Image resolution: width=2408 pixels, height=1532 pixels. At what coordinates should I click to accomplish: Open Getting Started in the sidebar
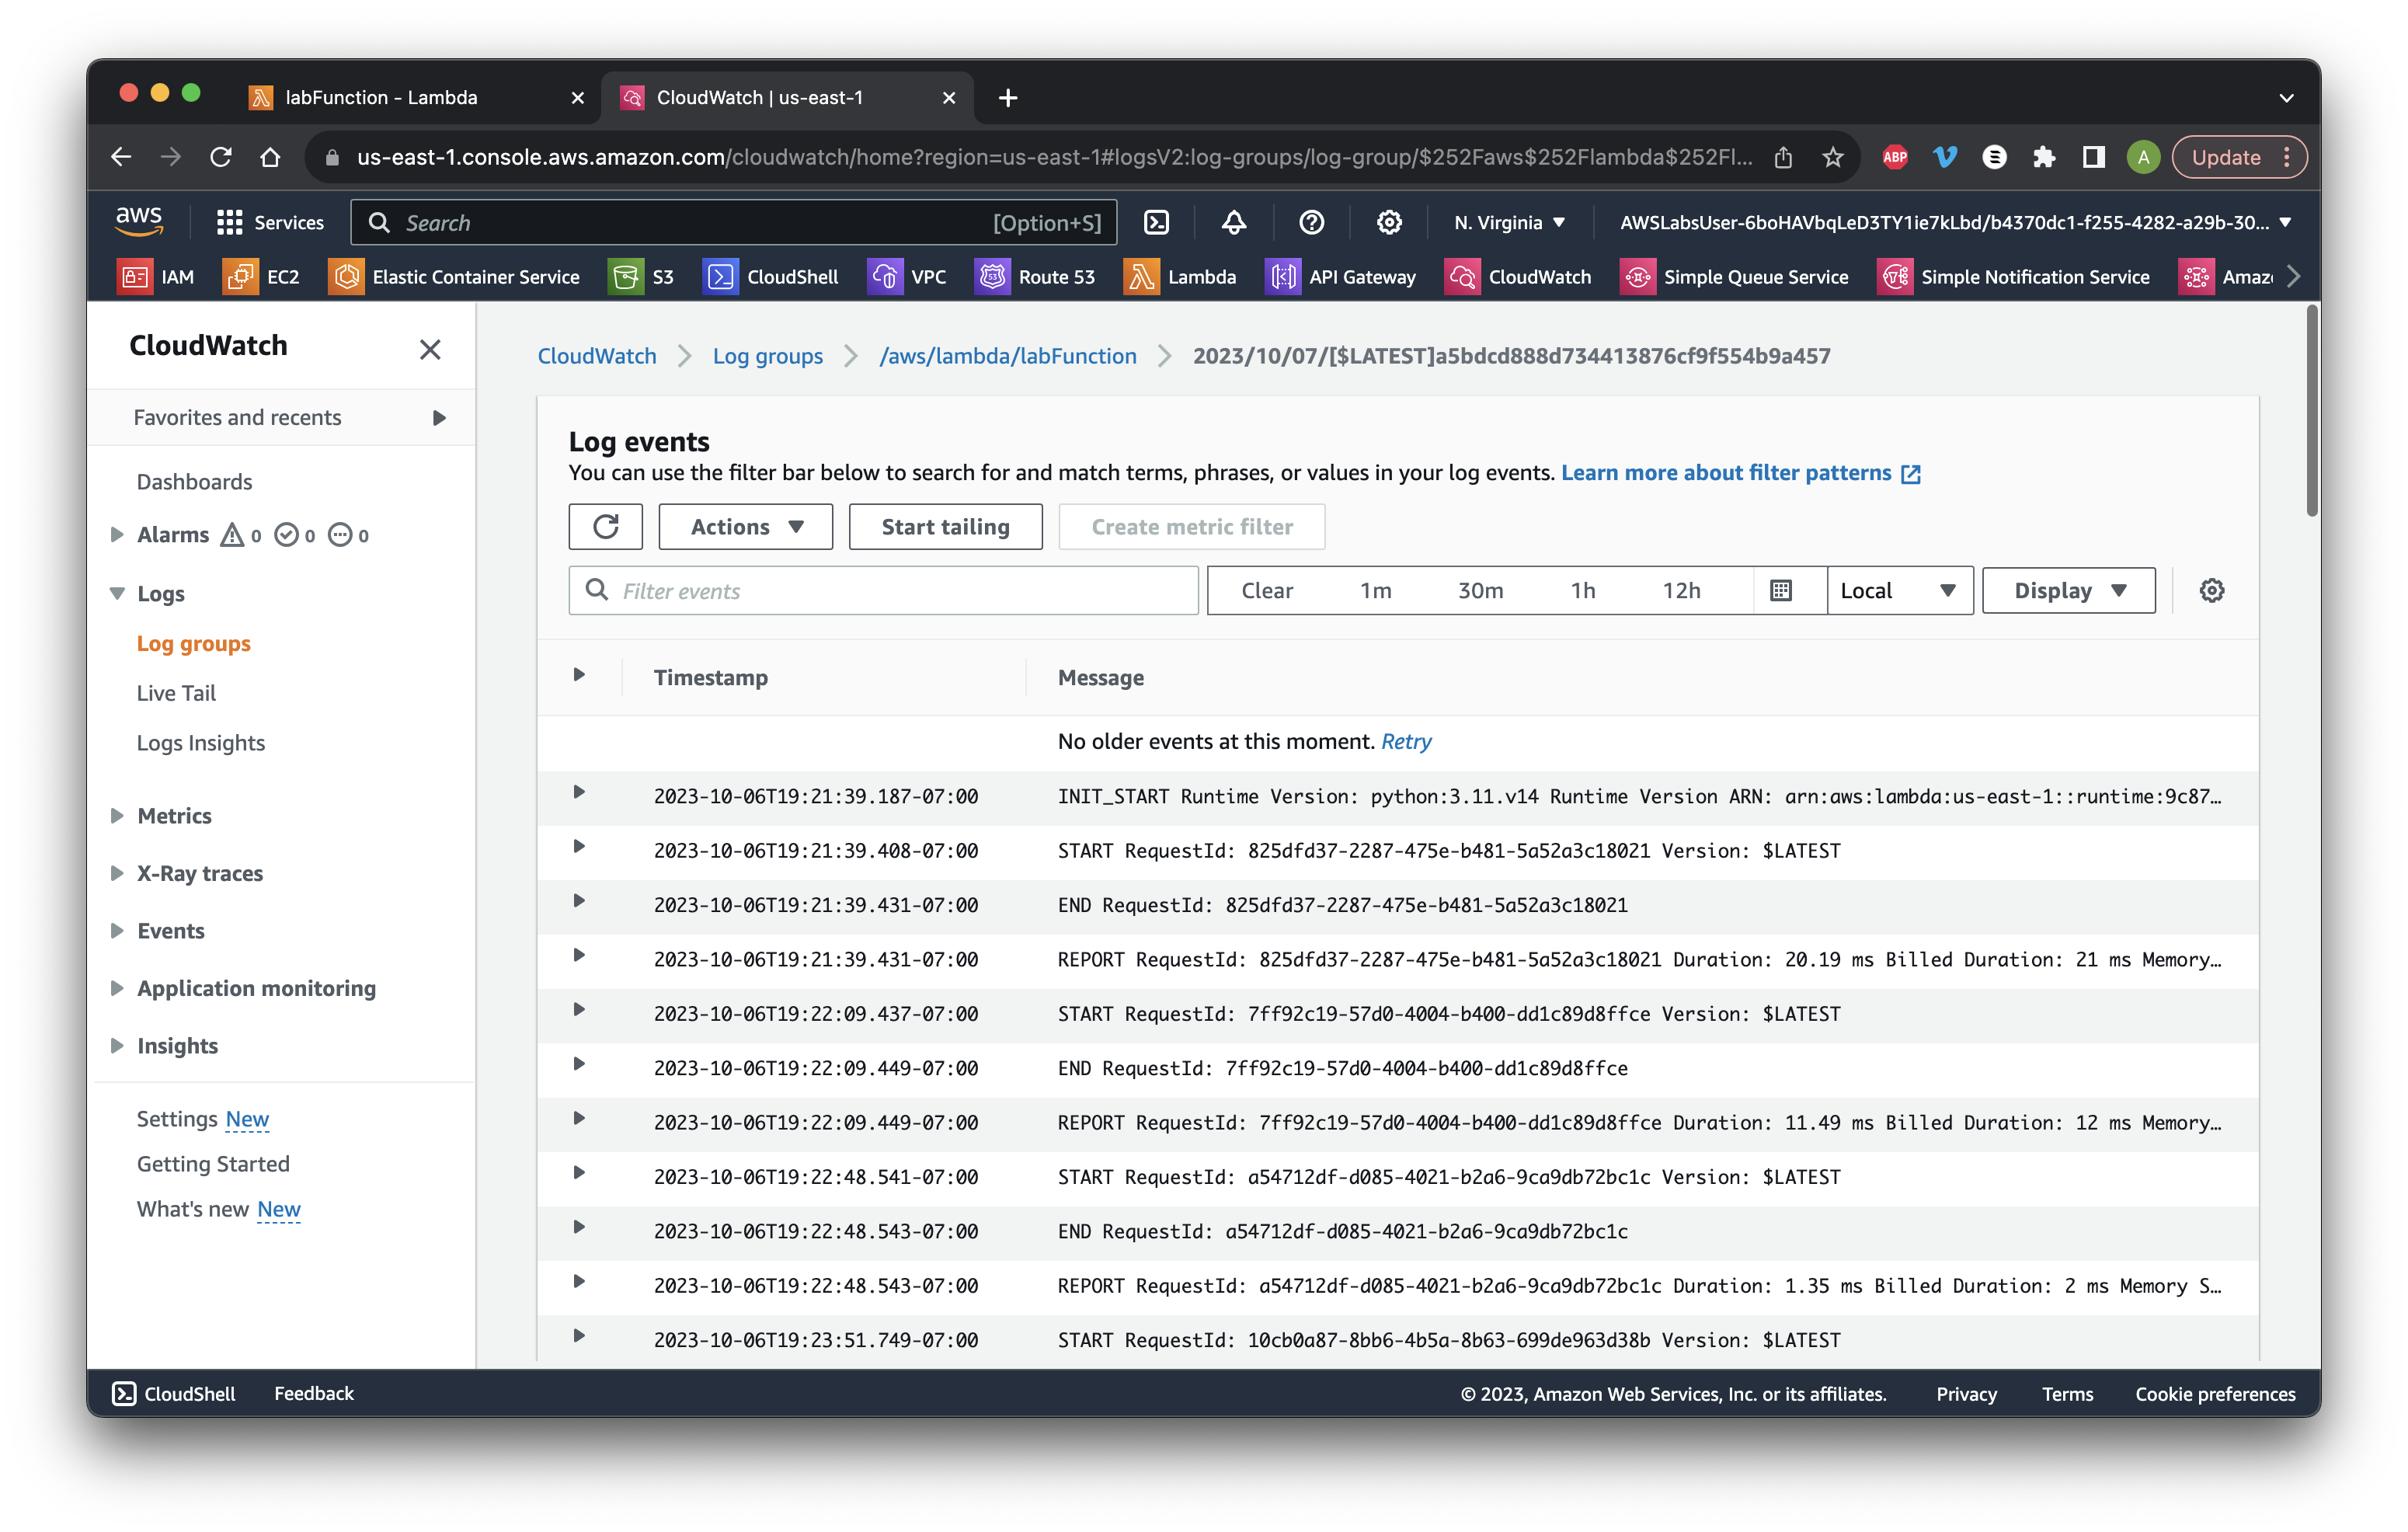pos(213,1164)
